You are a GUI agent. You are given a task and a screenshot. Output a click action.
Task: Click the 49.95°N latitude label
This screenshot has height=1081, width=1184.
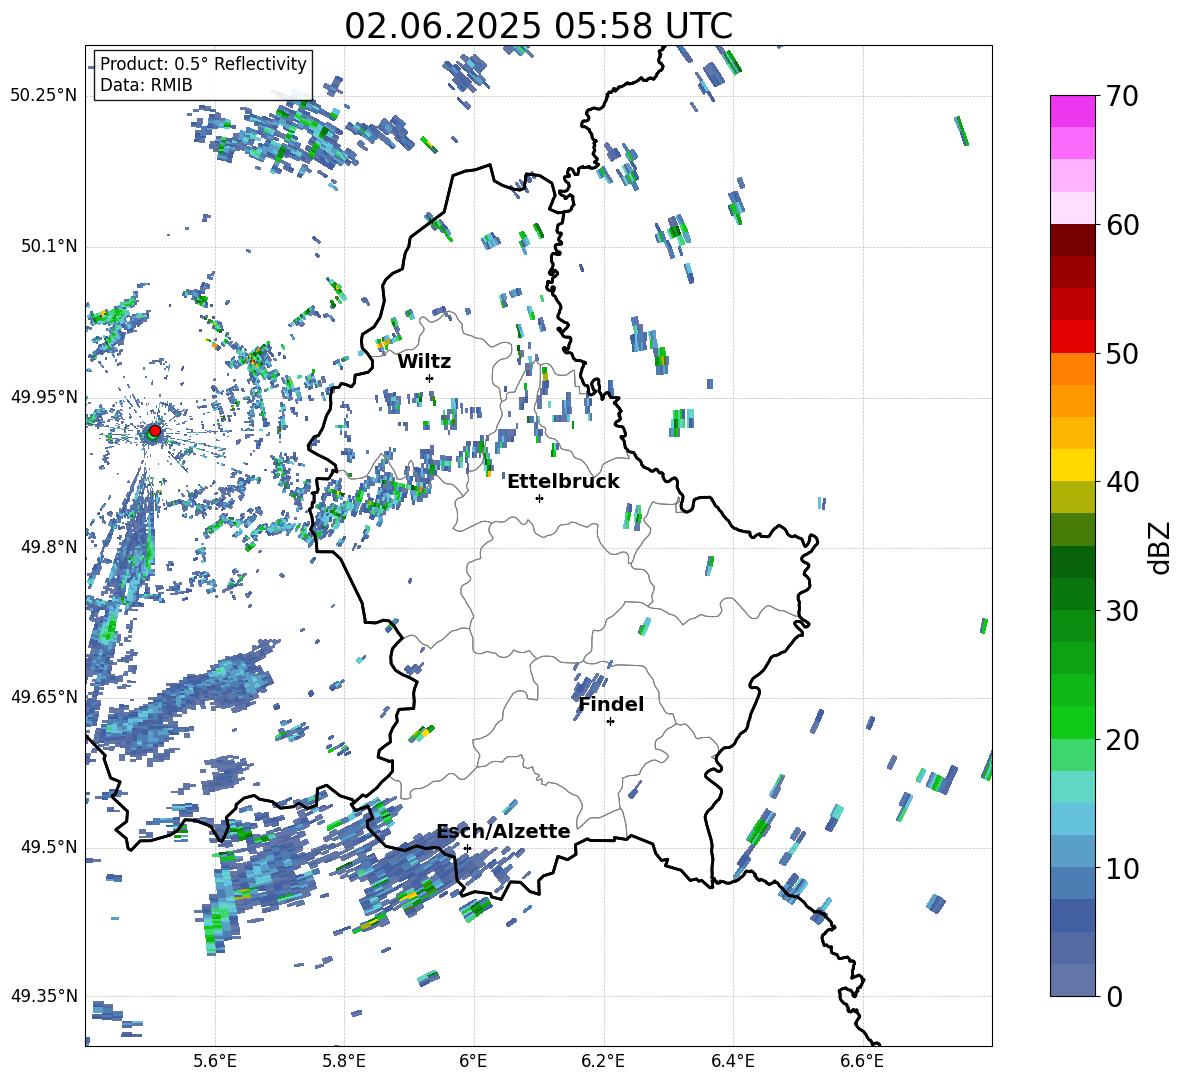coord(44,396)
